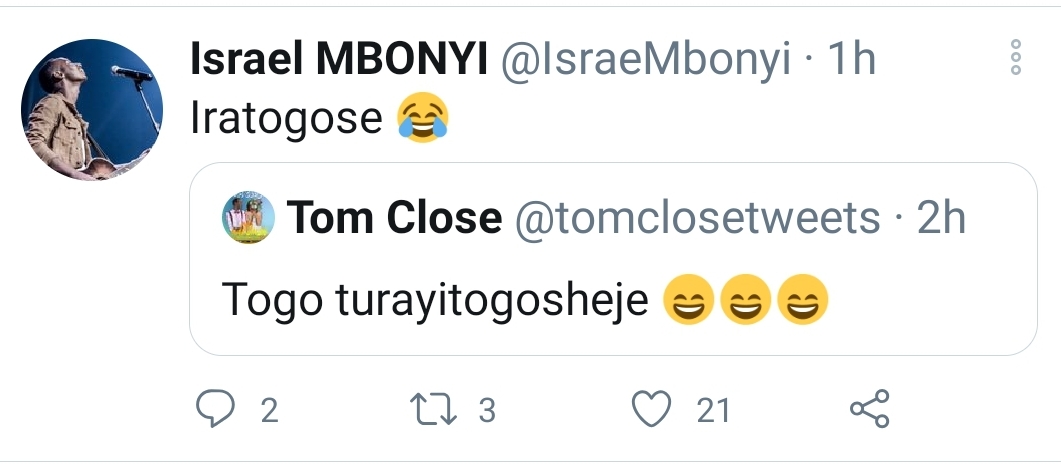Click the Iratogose tweet text

pyautogui.click(x=286, y=119)
